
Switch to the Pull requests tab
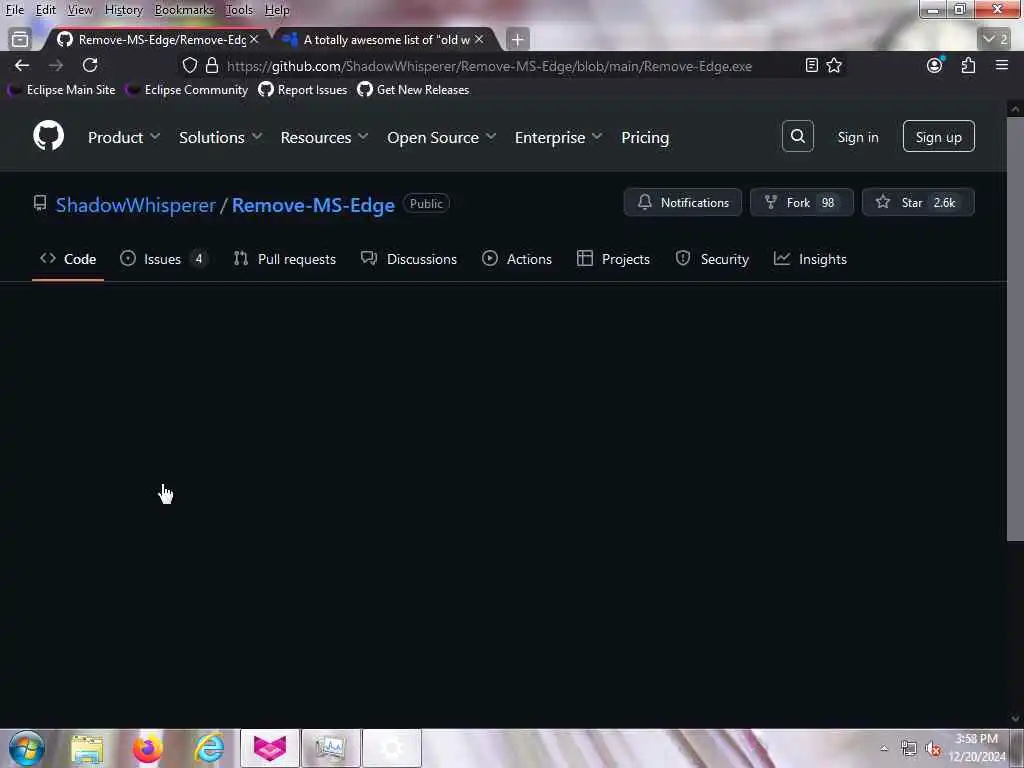(285, 259)
